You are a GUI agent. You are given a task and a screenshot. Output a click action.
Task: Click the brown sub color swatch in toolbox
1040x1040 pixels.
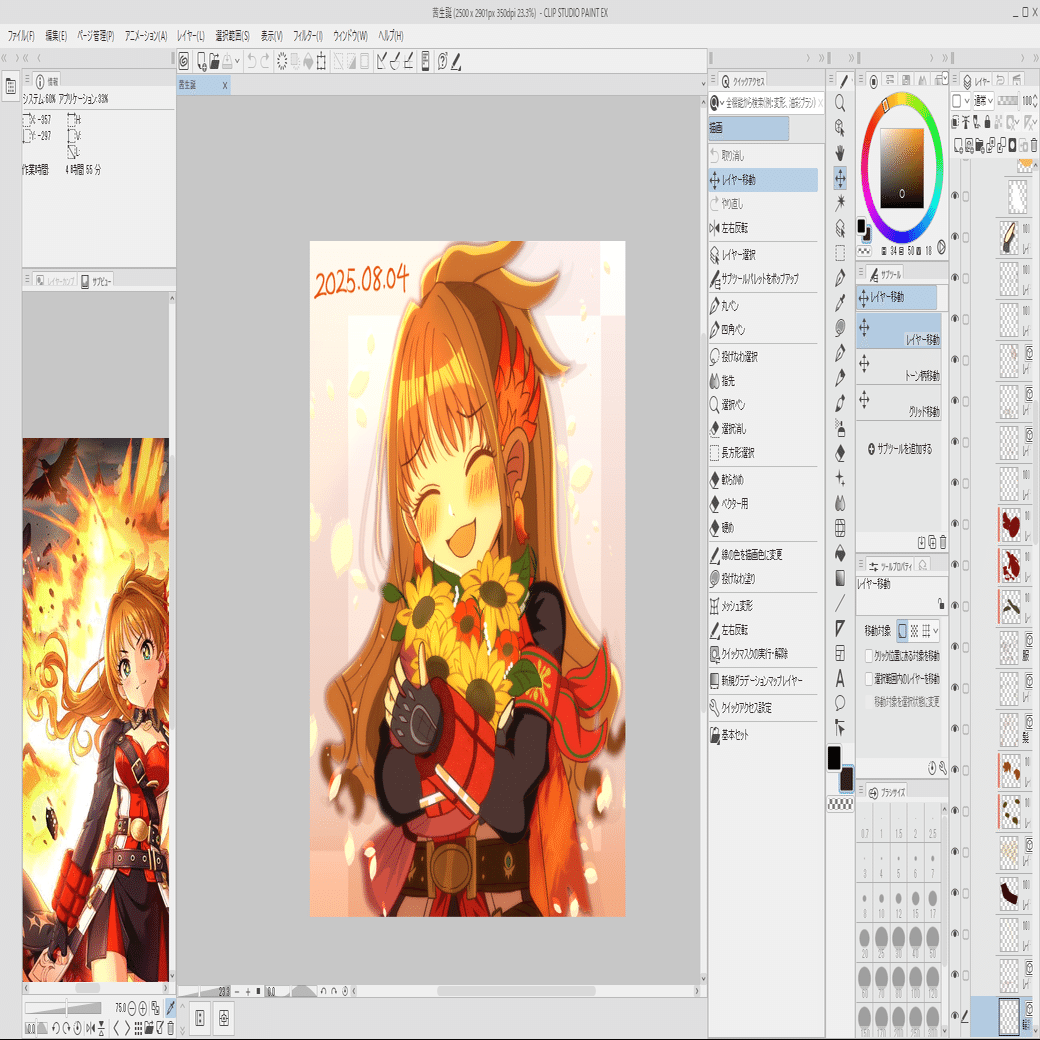(x=846, y=779)
